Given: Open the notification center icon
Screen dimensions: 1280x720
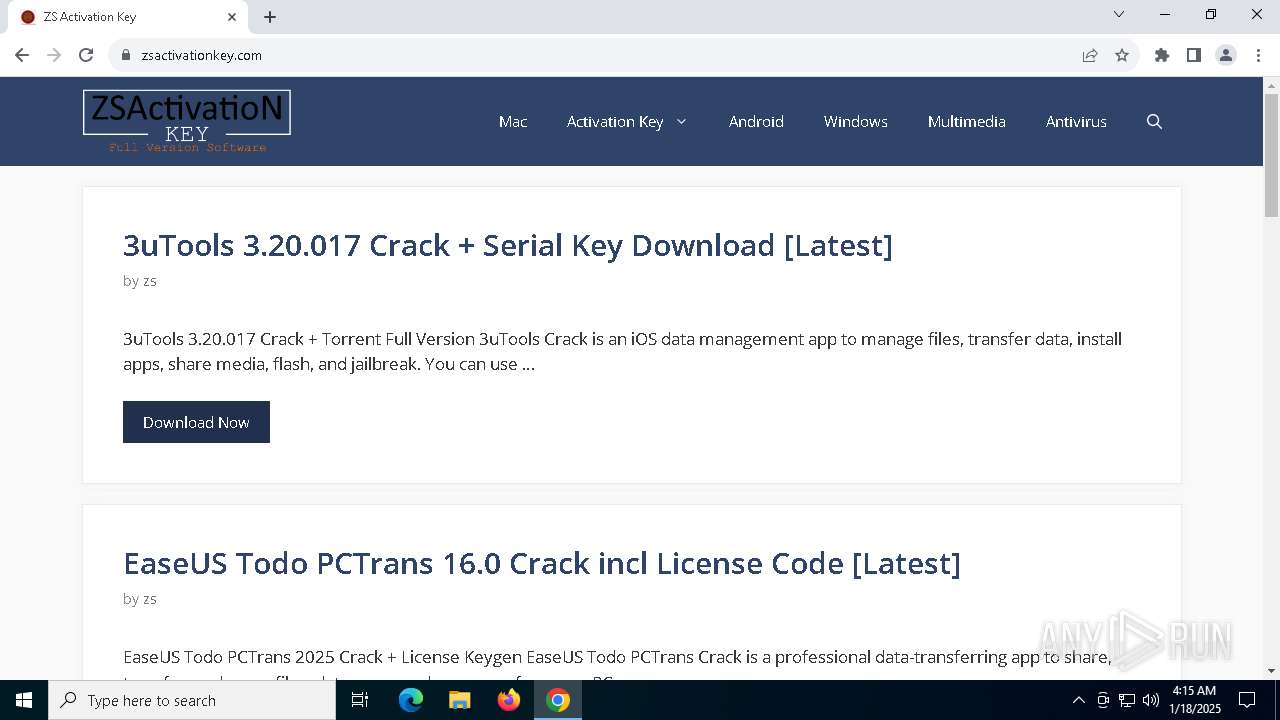Looking at the screenshot, I should (1247, 700).
